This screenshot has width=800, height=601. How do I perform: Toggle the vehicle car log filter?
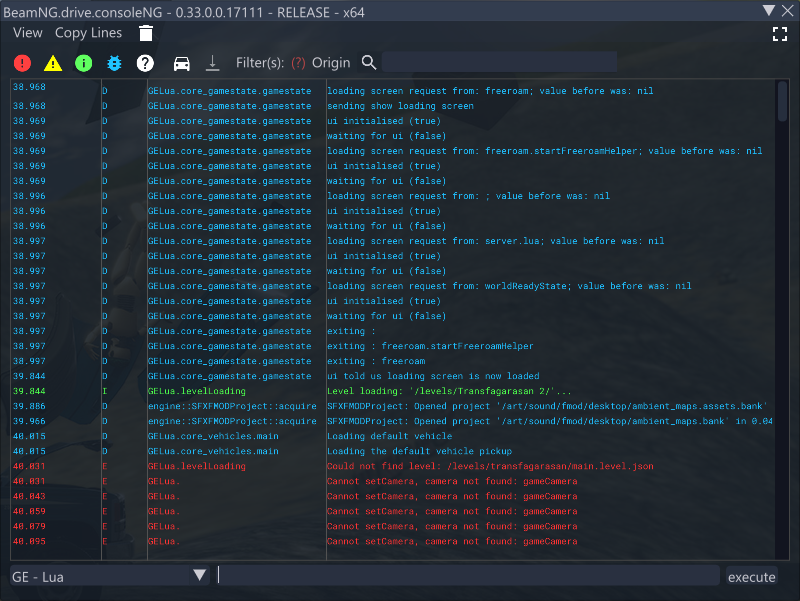182,63
